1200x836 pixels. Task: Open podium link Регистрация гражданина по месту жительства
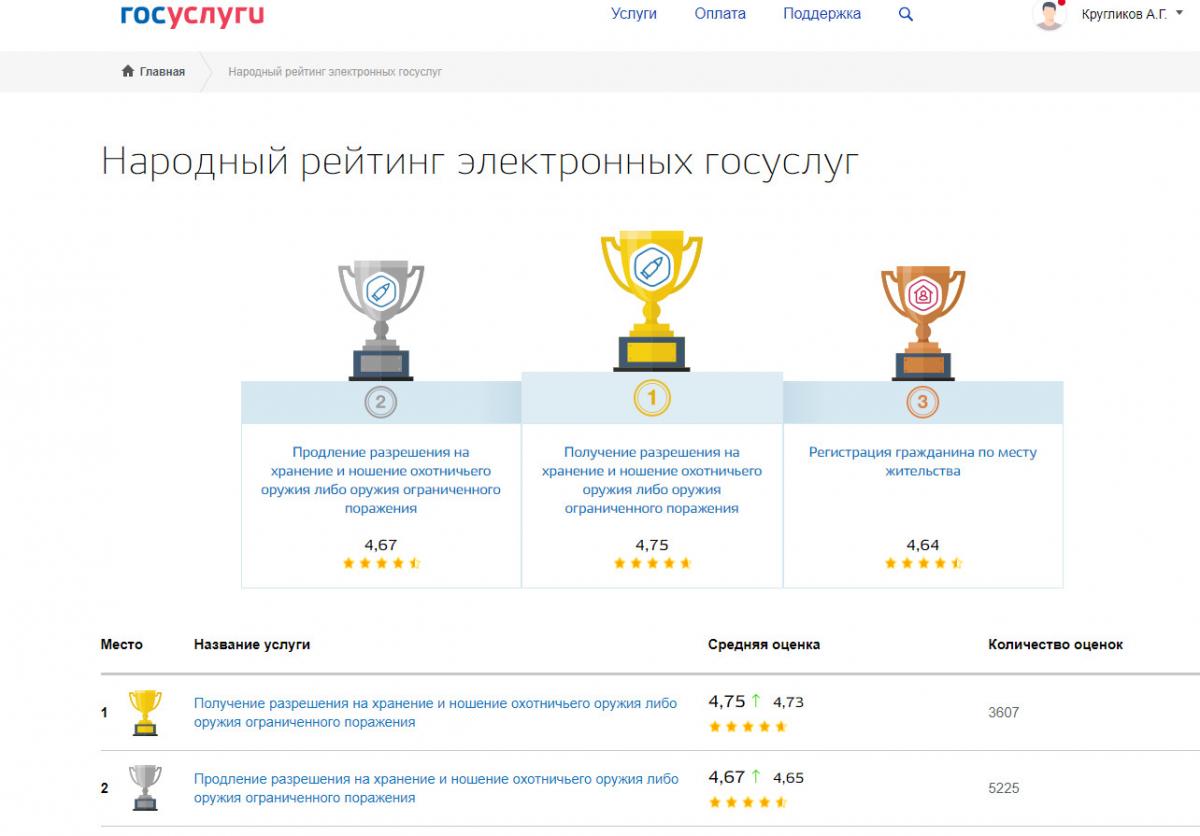click(922, 461)
